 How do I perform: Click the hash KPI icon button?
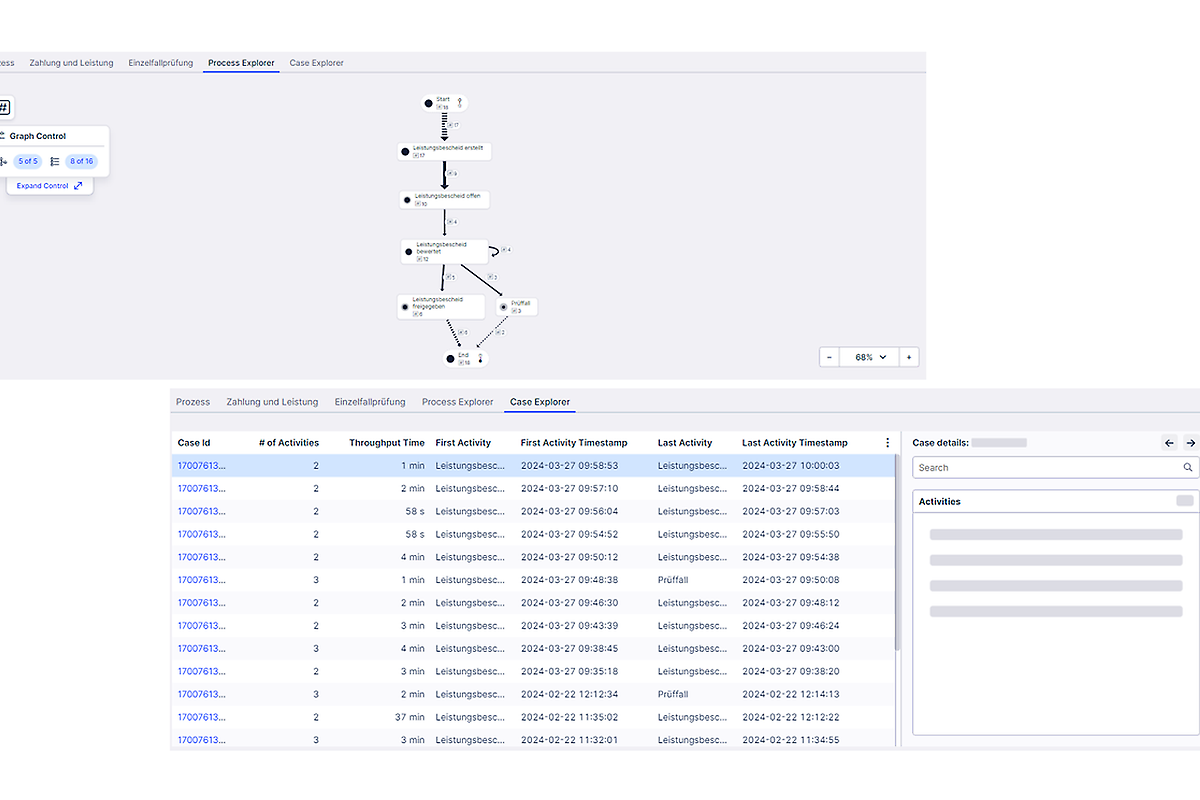[x=4, y=108]
